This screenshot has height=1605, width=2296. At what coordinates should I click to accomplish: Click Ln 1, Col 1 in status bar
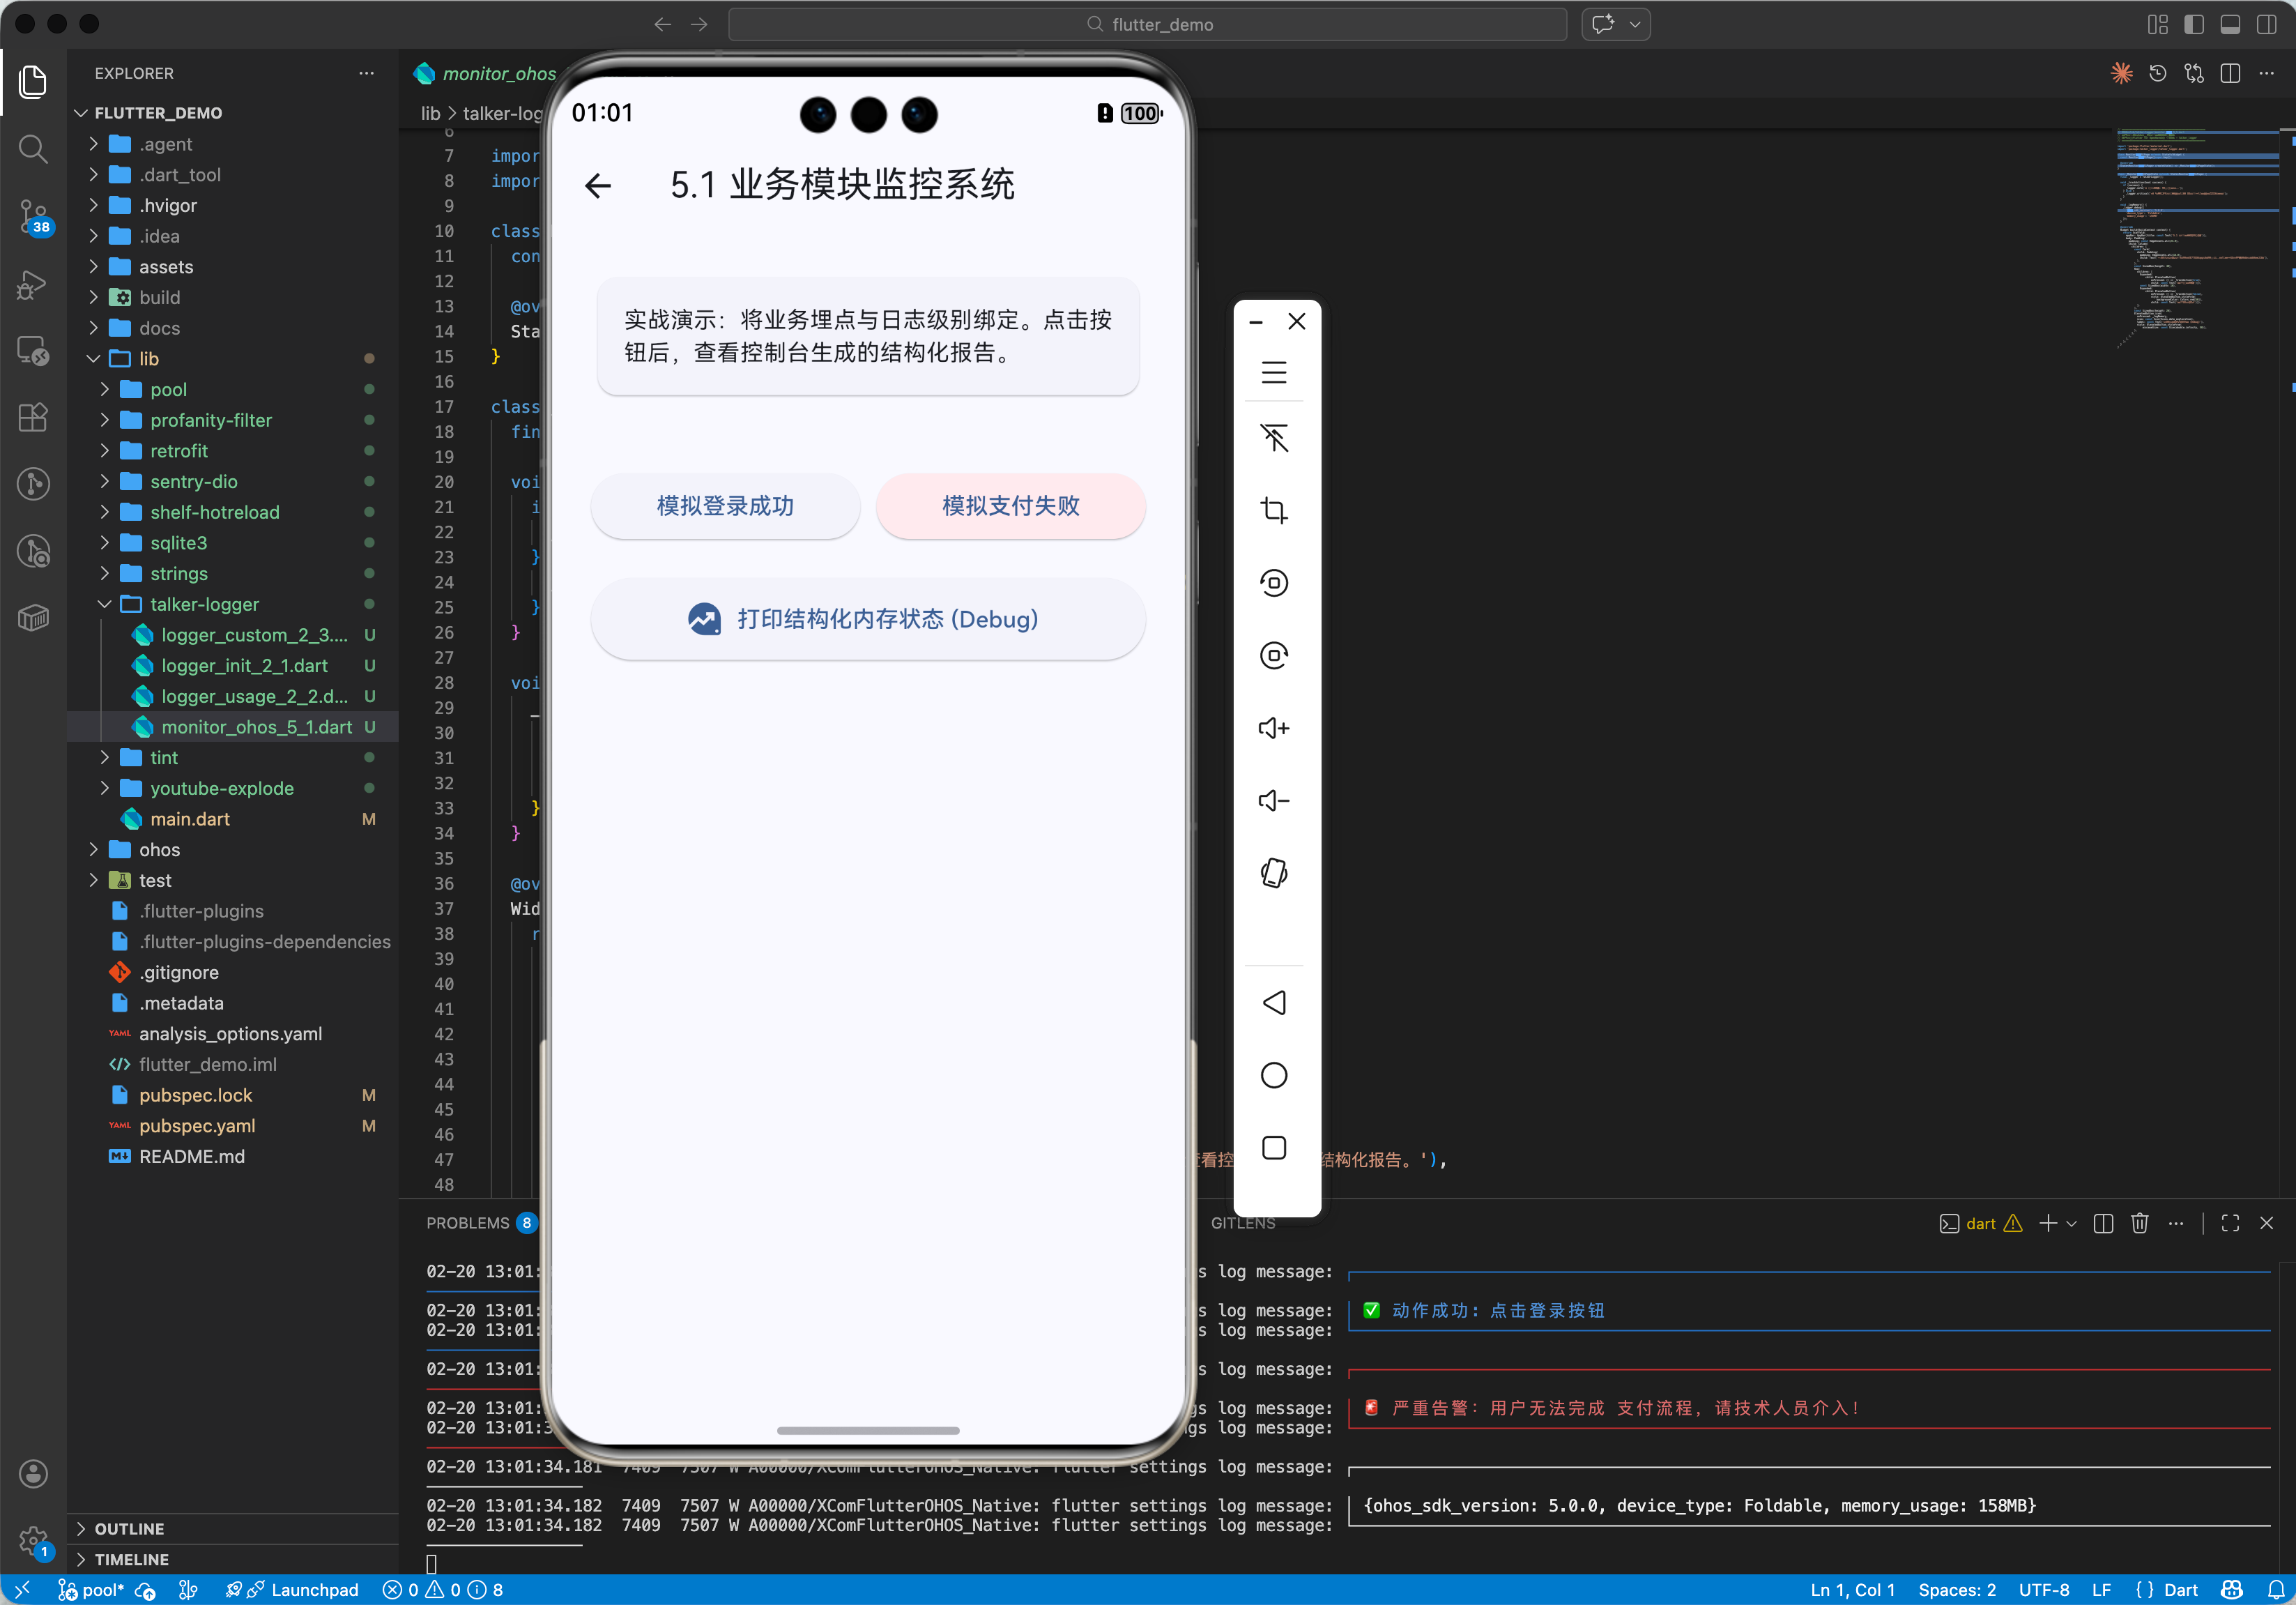[1852, 1590]
